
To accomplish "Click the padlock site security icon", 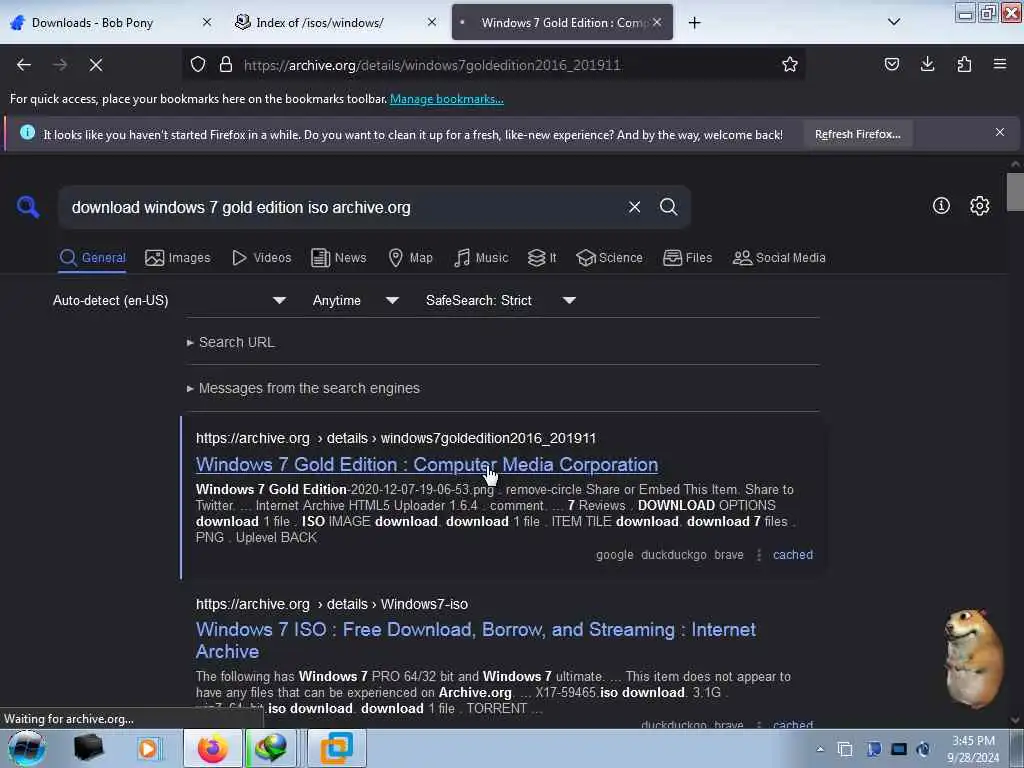I will 226,64.
